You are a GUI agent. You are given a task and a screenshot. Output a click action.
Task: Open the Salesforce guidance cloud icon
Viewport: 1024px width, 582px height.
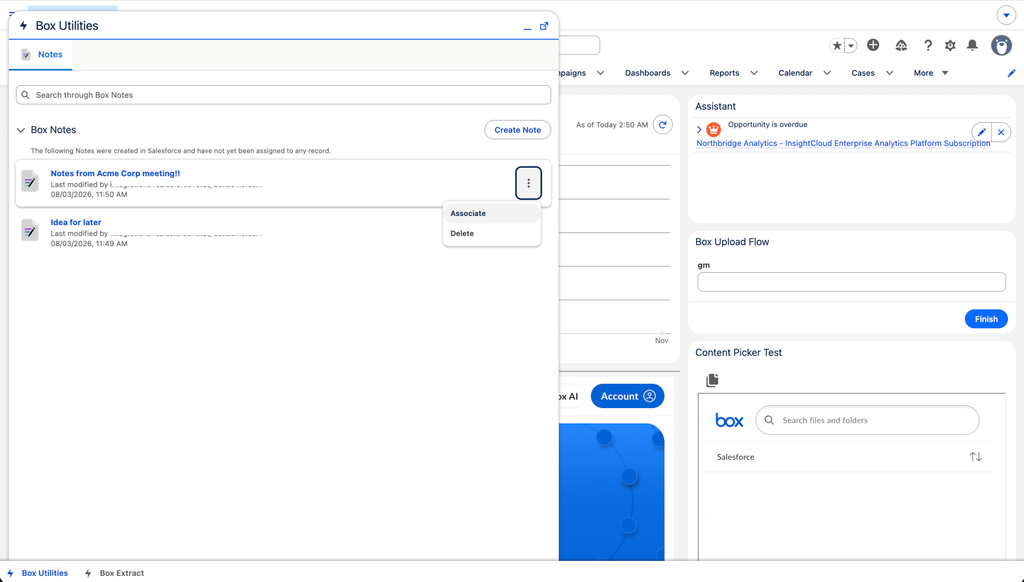click(x=901, y=45)
